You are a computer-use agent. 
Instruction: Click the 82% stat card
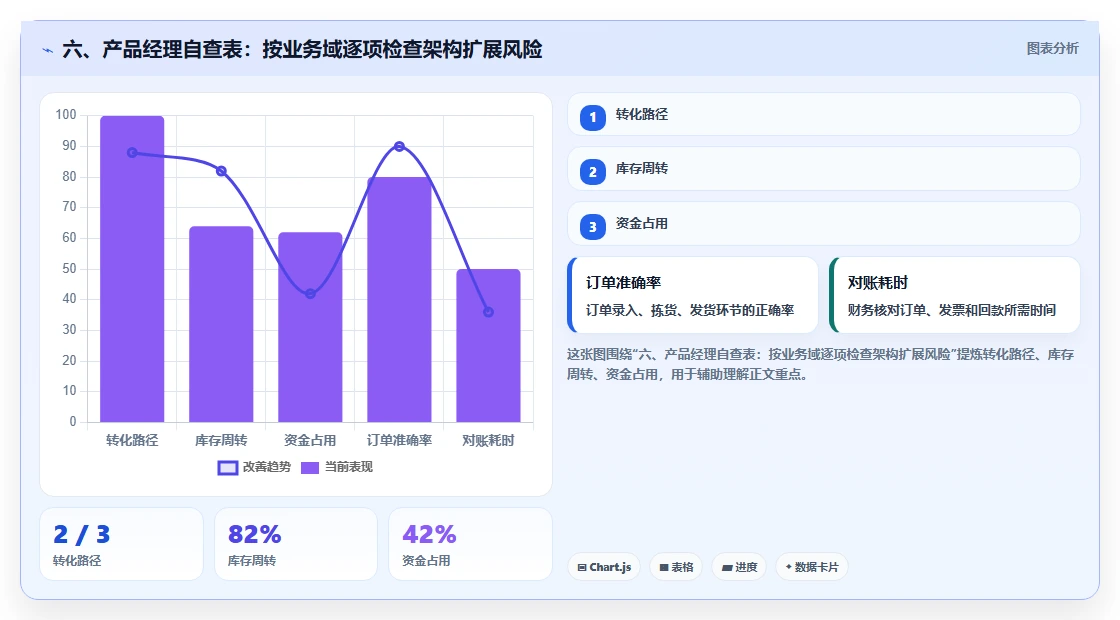pos(296,544)
